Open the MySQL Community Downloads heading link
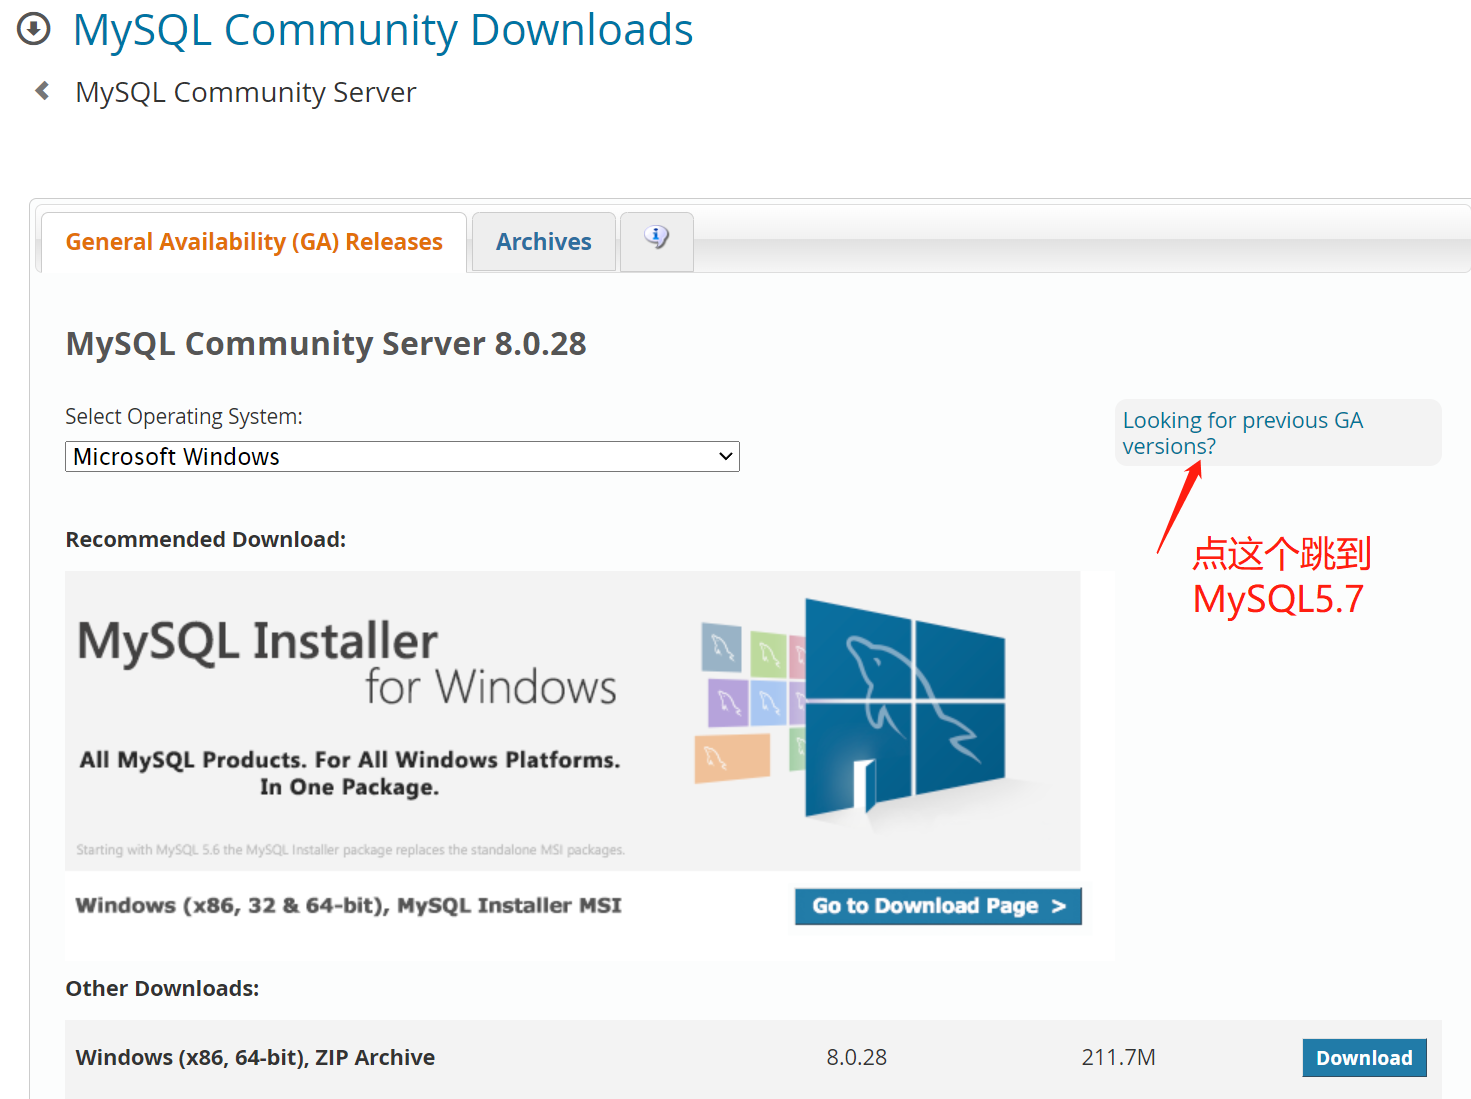Viewport: 1471px width, 1099px height. (383, 30)
